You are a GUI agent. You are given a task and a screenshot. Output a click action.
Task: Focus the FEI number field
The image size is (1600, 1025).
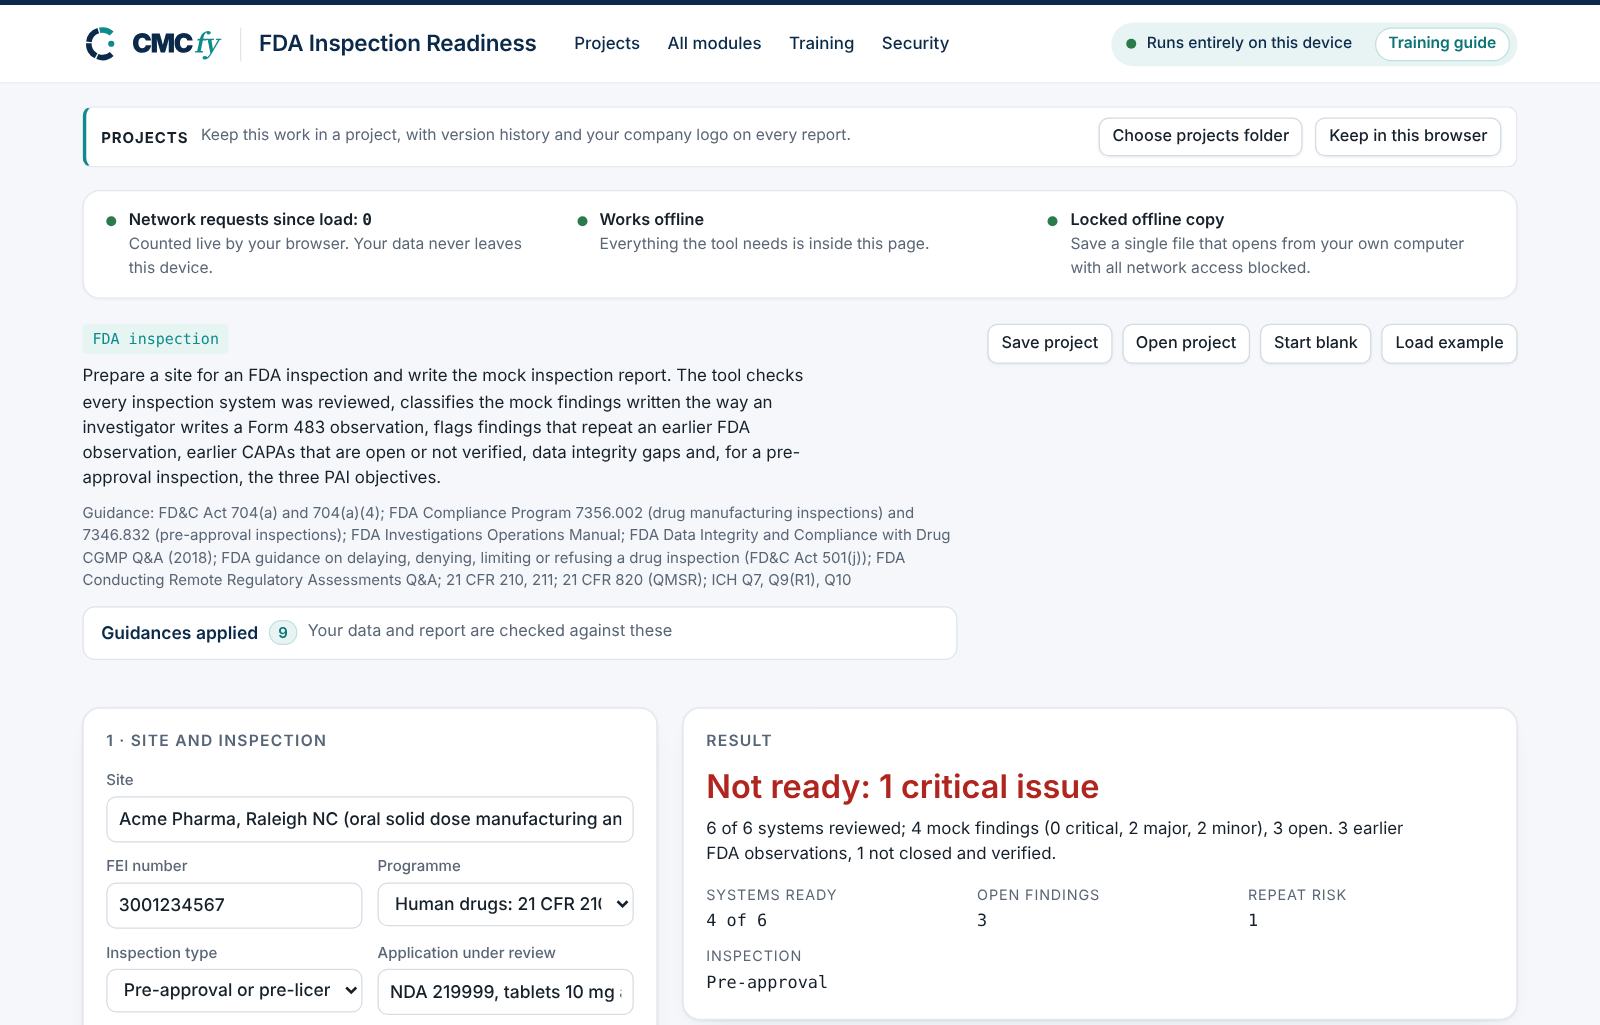(234, 905)
